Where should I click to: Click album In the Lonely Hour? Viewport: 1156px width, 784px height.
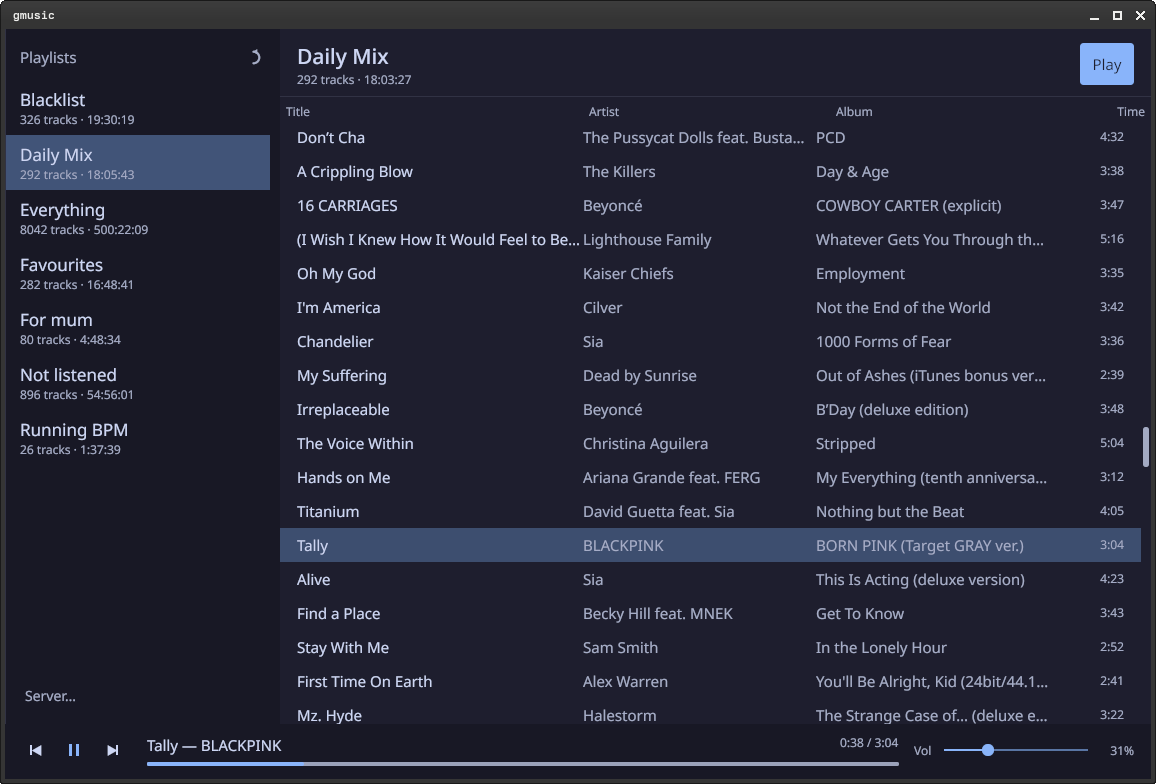[x=881, y=648]
